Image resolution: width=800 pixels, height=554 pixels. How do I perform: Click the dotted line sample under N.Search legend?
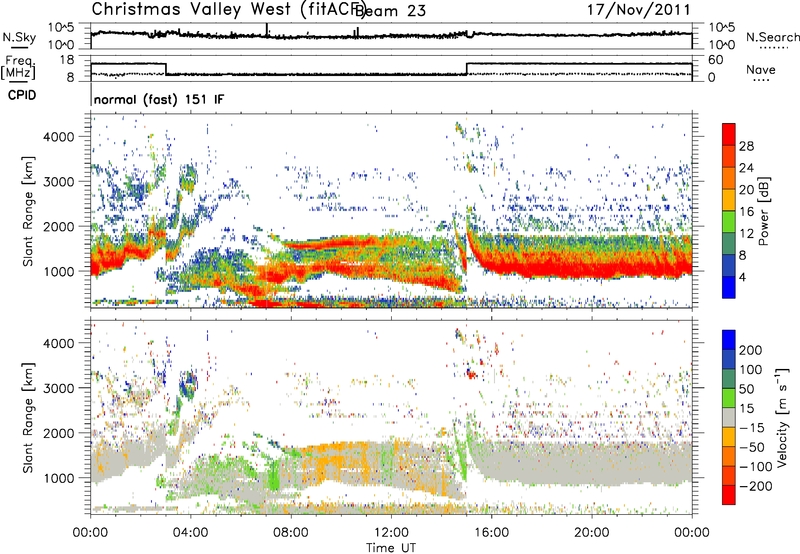[x=774, y=48]
